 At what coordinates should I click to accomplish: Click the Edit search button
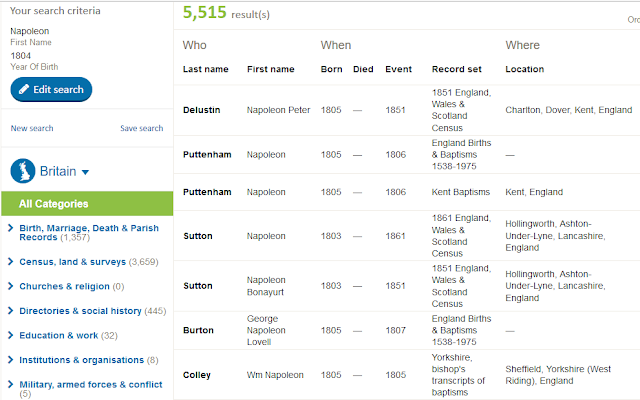point(51,89)
